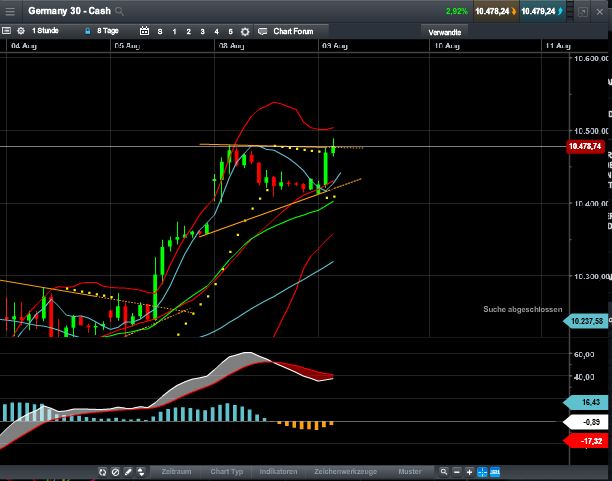Click the magnifier zoom icon in bottom toolbar

point(443,472)
